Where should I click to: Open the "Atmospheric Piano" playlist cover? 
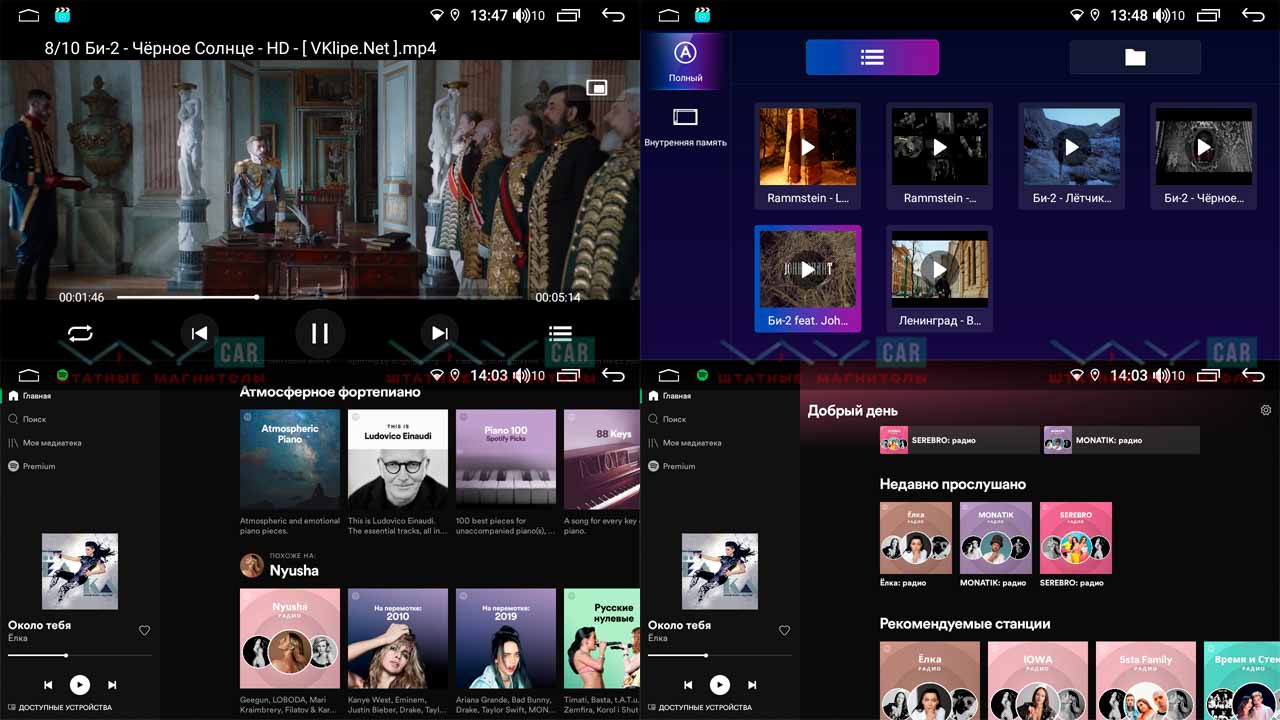click(290, 460)
